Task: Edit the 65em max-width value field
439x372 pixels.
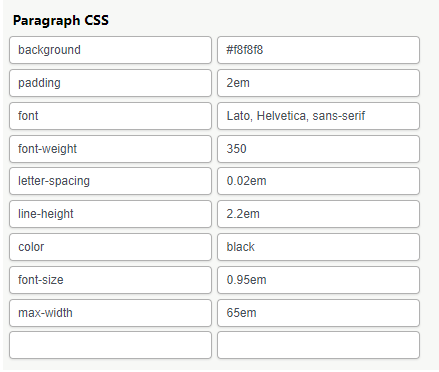Action: pos(318,313)
